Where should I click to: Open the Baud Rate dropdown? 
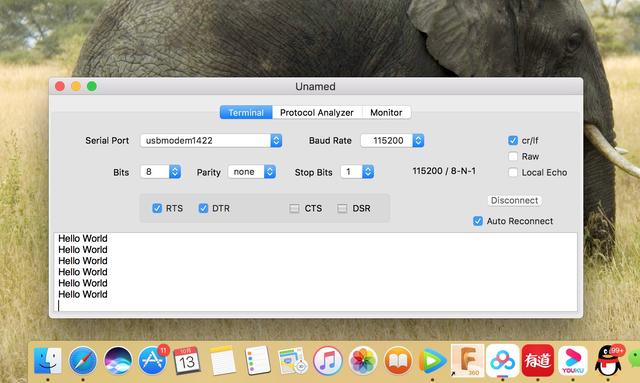click(392, 140)
